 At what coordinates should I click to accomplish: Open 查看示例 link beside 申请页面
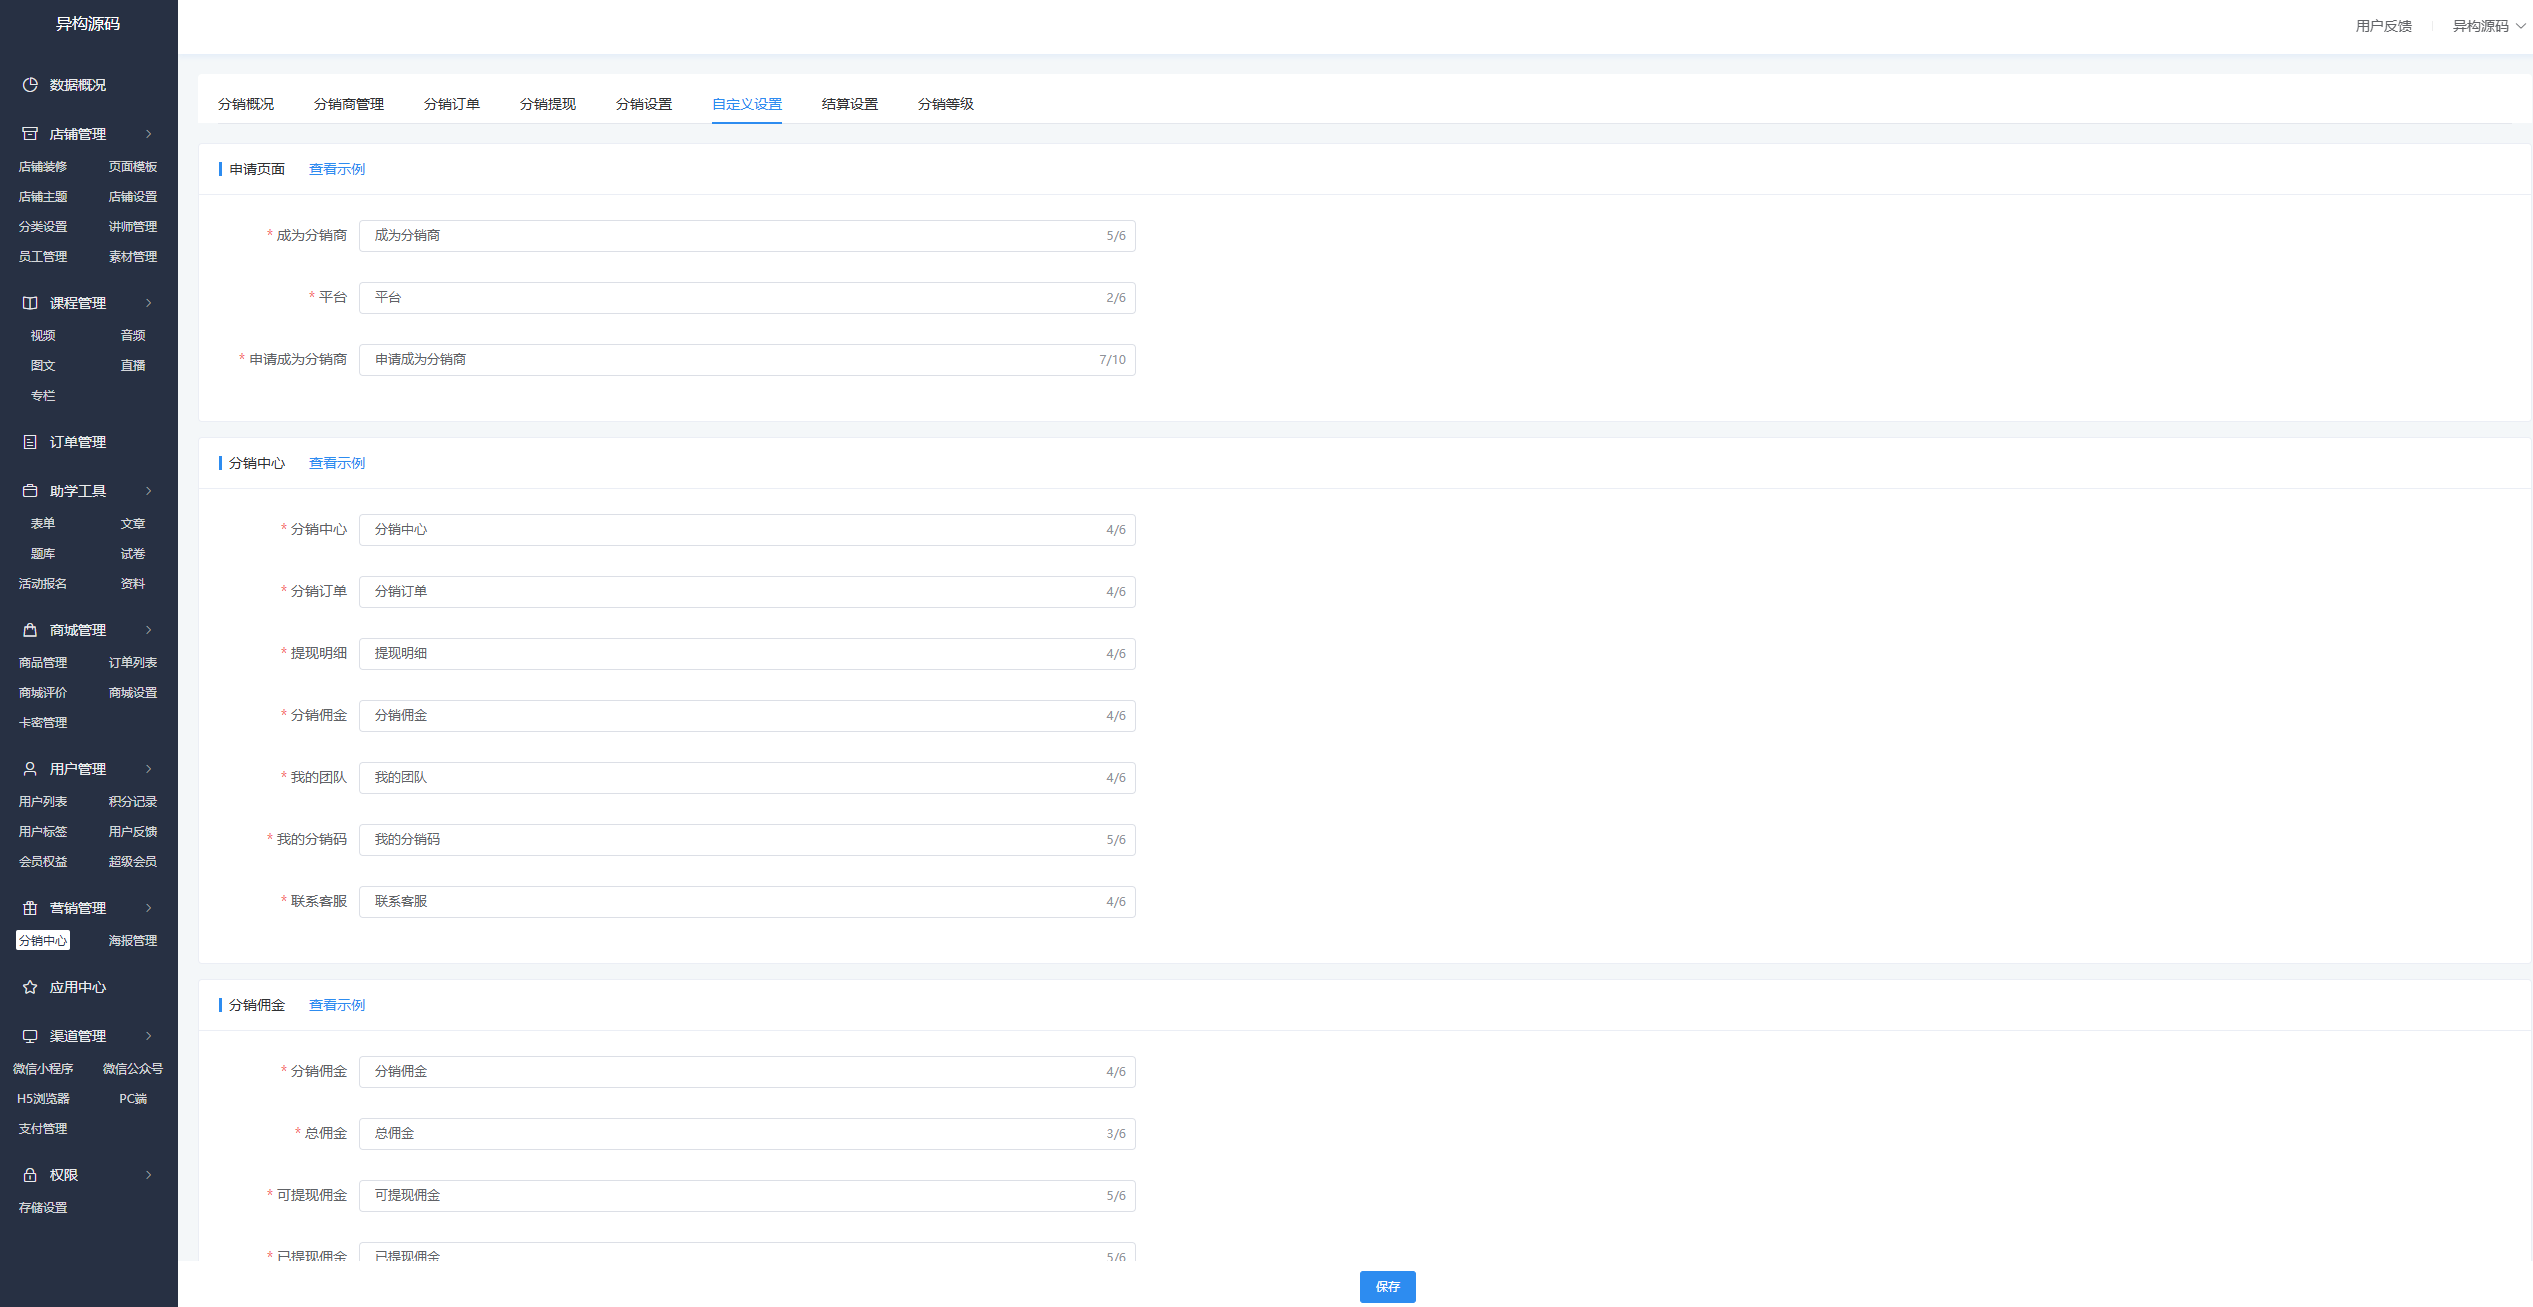pos(336,169)
